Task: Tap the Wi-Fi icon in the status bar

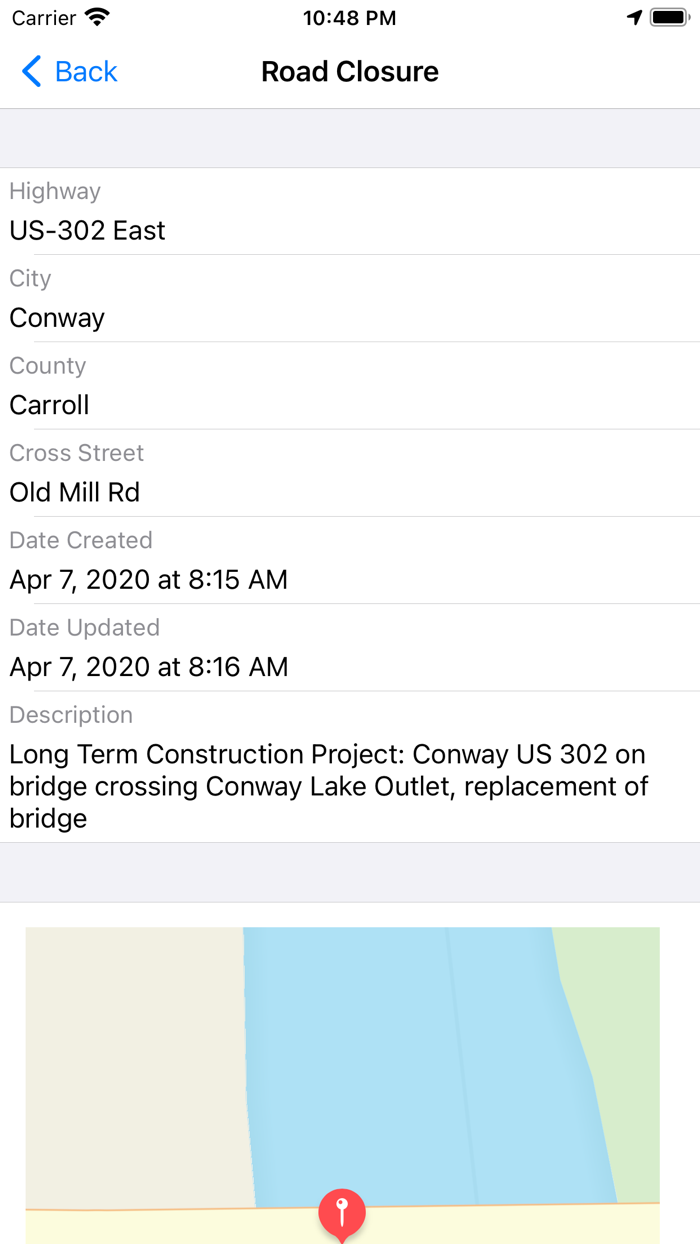Action: [x=95, y=17]
